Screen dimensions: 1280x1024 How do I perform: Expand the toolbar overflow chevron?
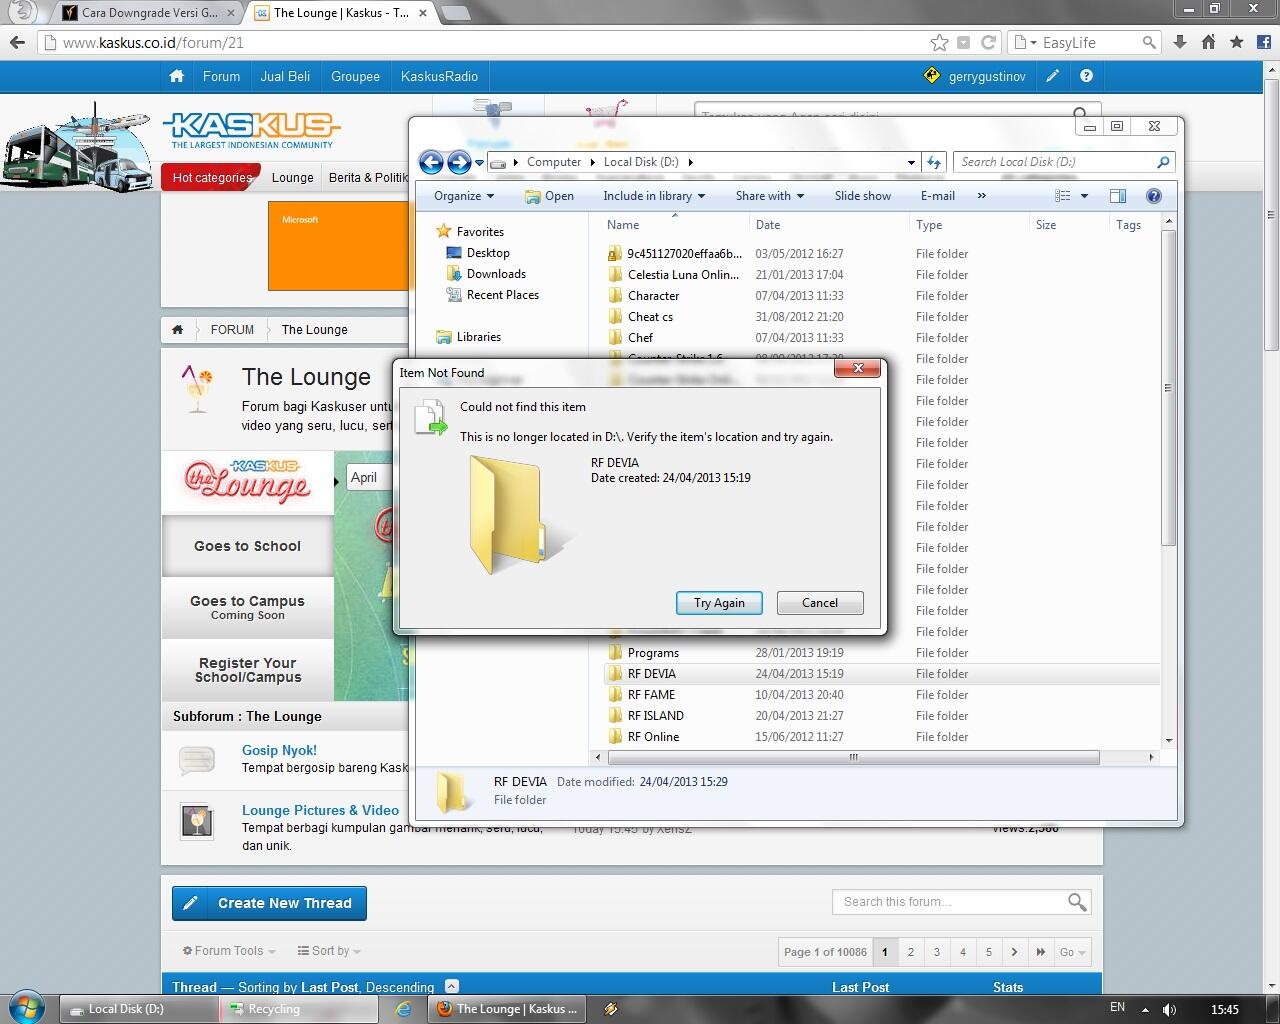pyautogui.click(x=981, y=196)
